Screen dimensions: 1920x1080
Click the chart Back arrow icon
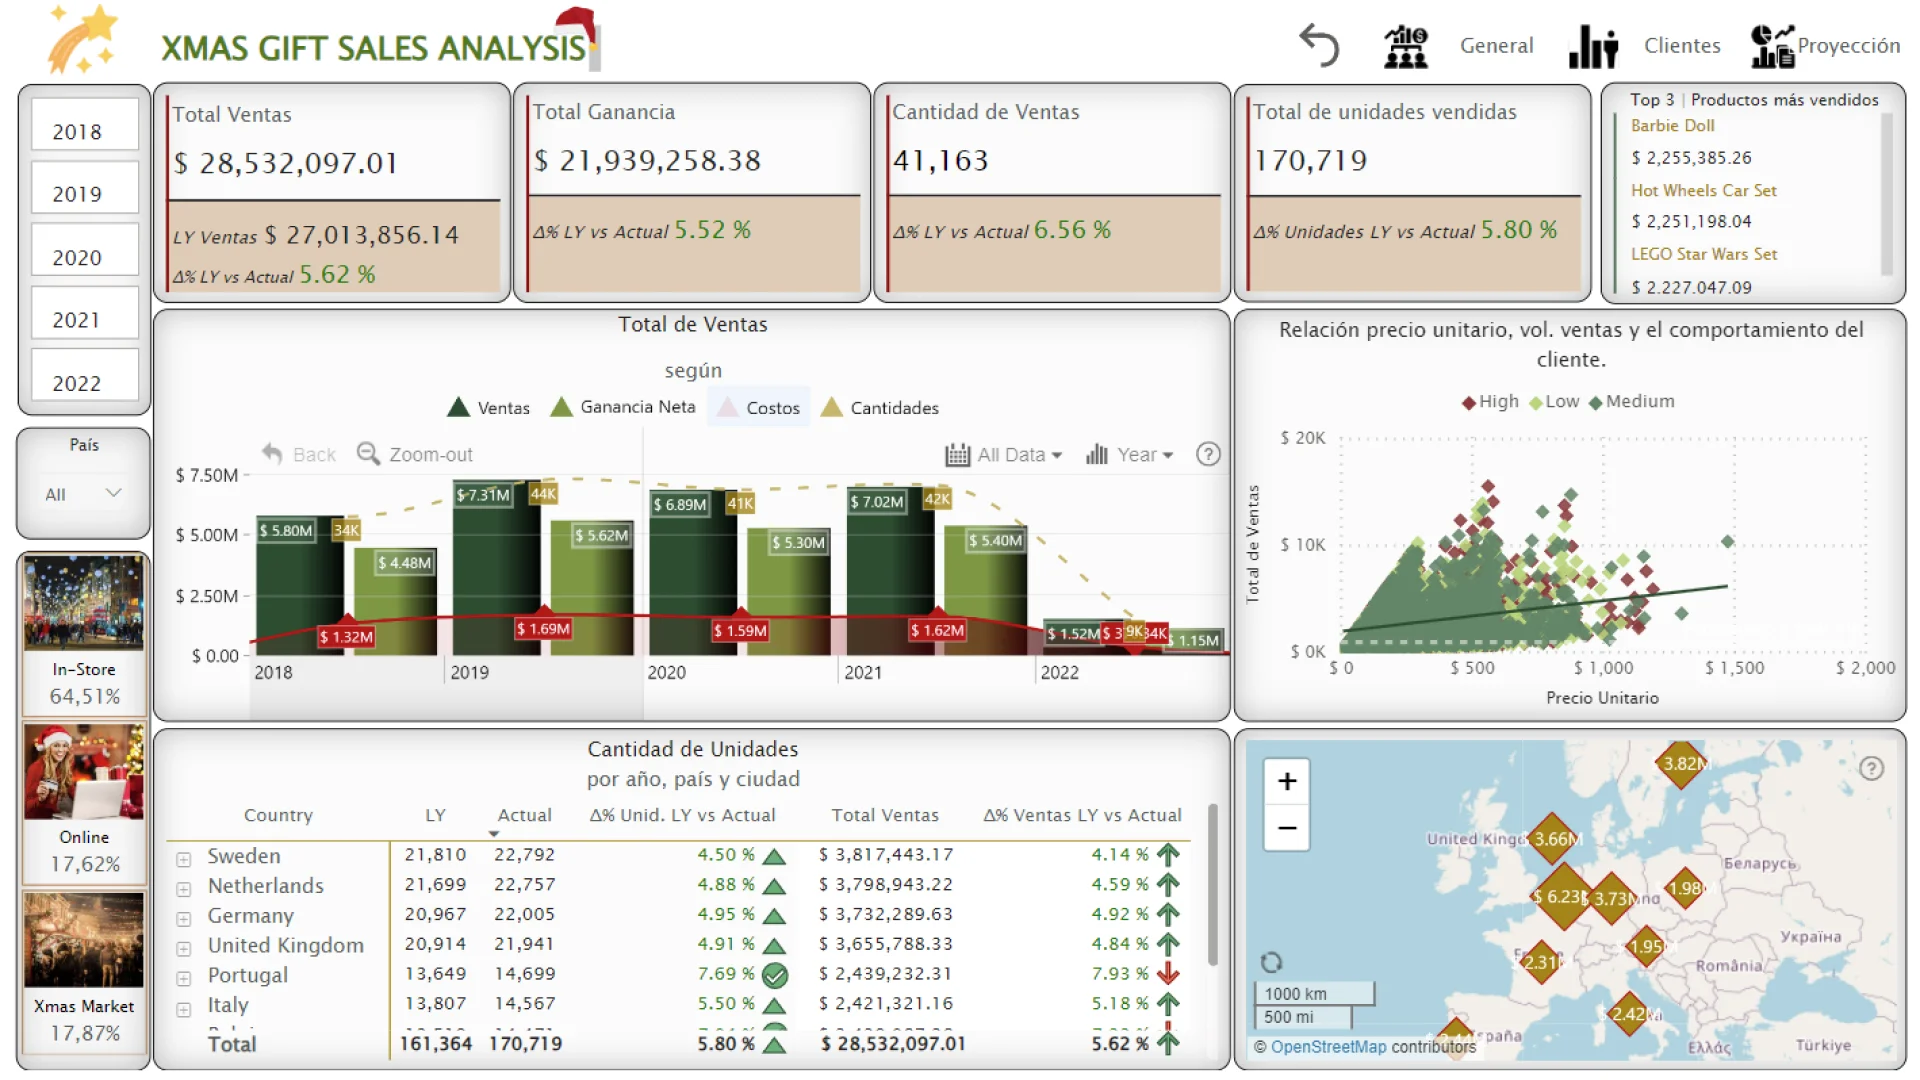272,454
